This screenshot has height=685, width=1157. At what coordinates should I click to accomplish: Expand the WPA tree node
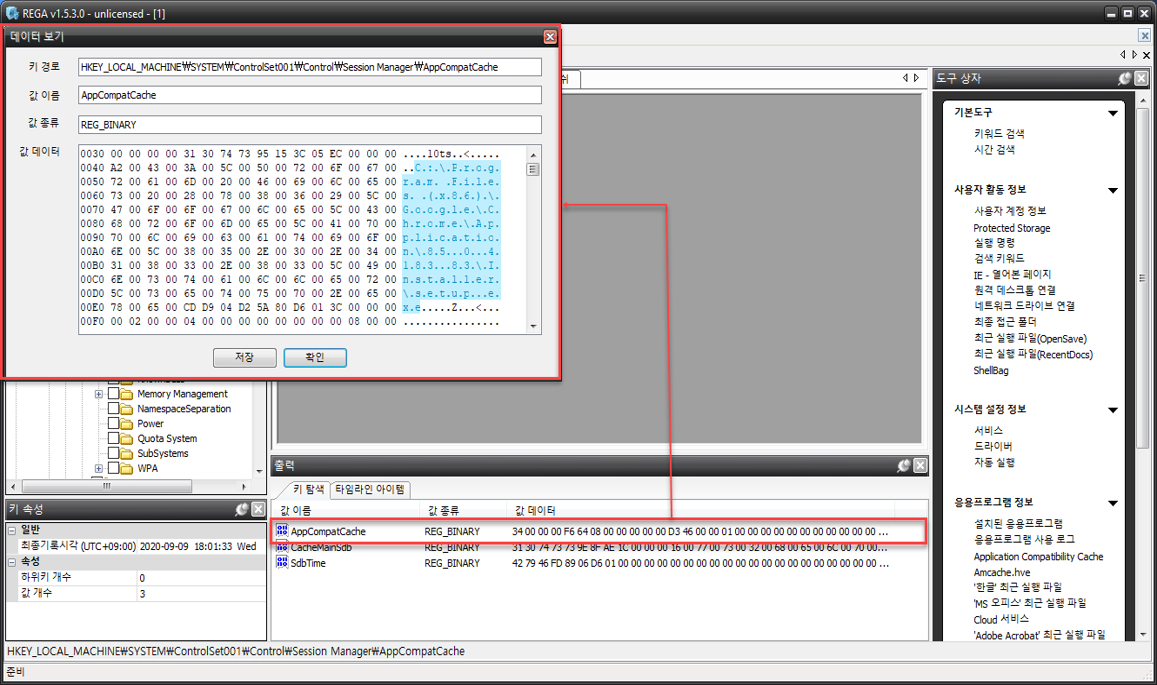click(x=99, y=468)
